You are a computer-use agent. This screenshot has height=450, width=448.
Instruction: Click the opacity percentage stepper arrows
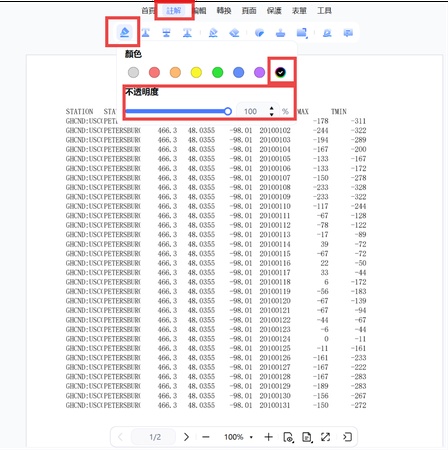[272, 111]
